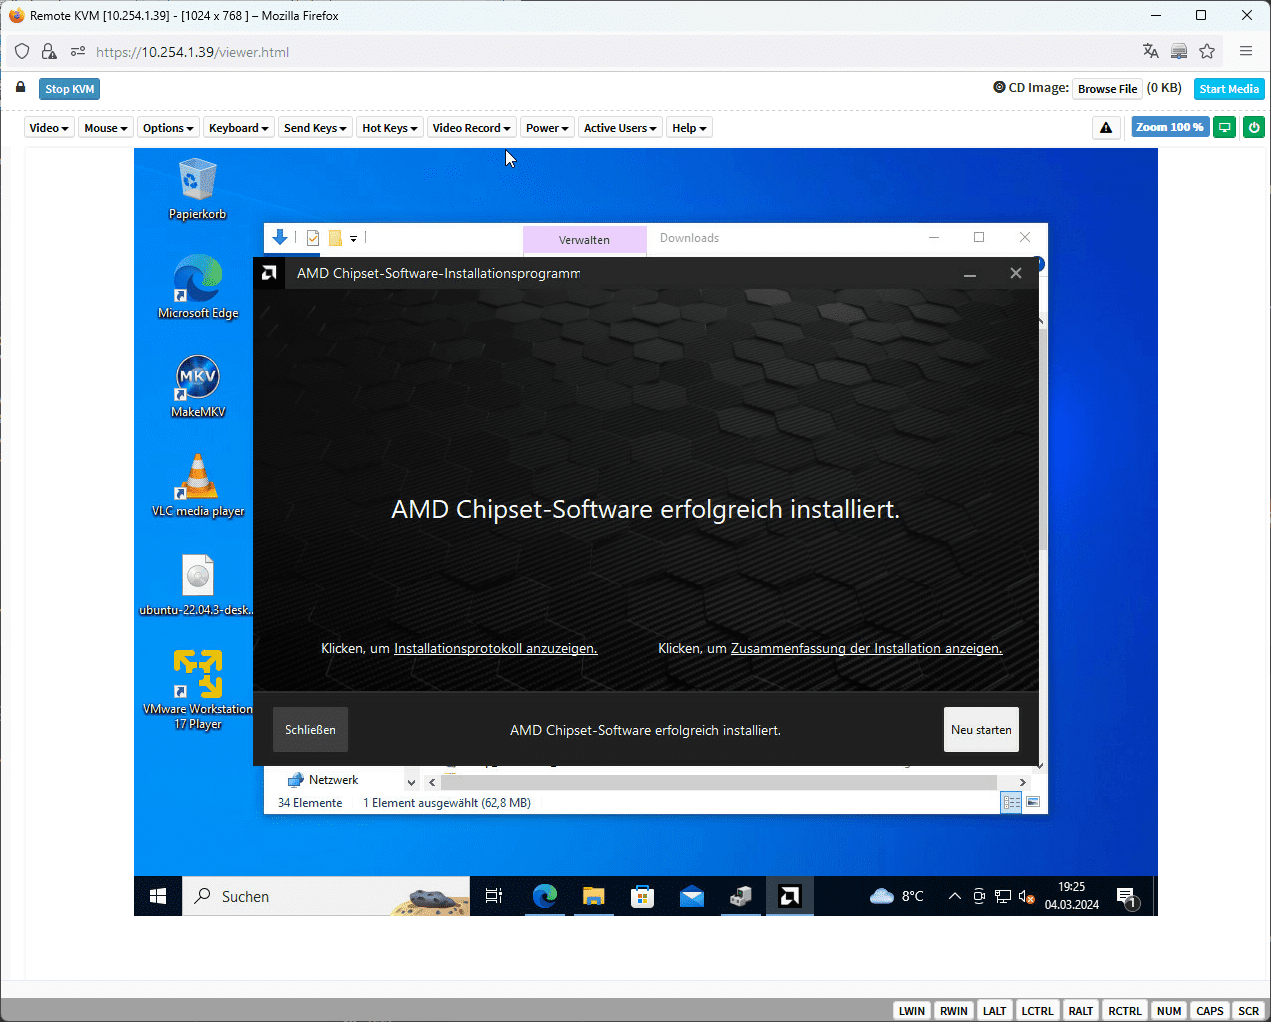Open the Installationsprotokoll anzeigen link
The image size is (1271, 1022).
(x=495, y=648)
